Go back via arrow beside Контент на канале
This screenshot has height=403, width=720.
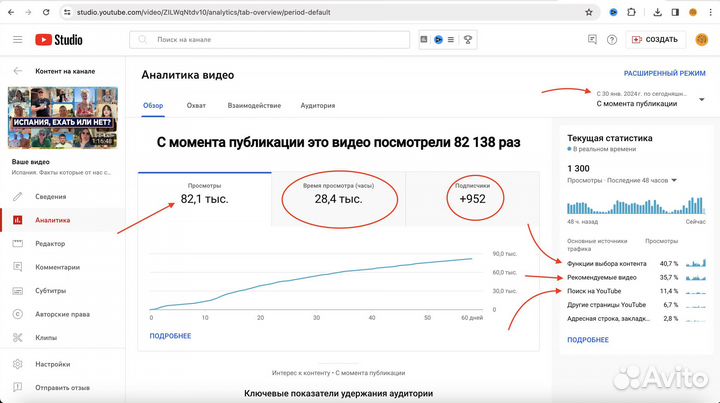click(17, 71)
